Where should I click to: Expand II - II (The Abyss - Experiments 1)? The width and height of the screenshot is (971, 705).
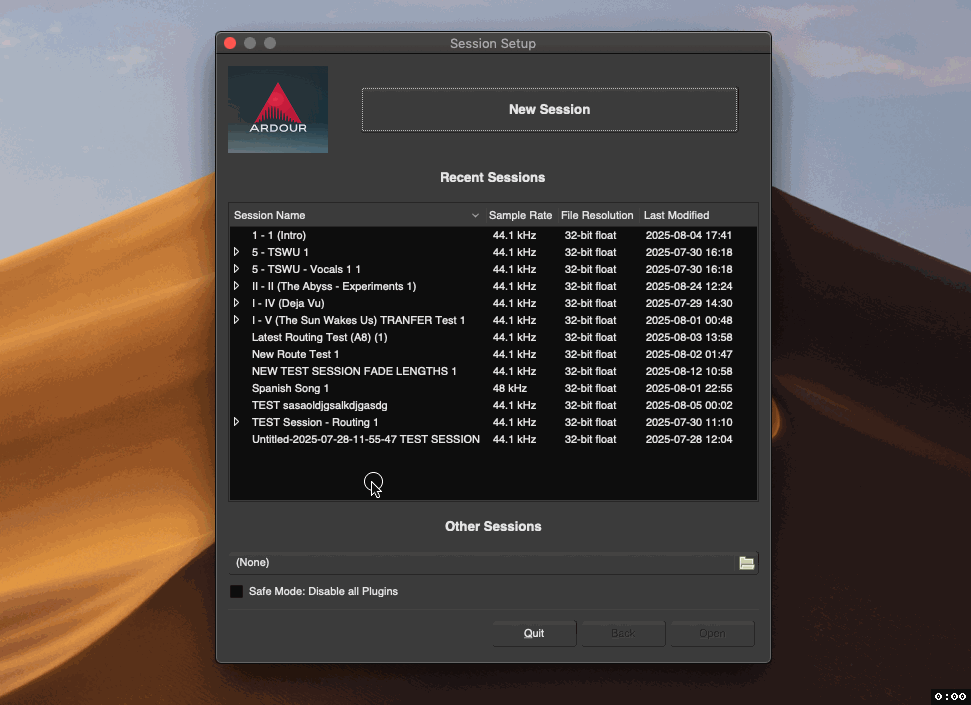coord(237,286)
